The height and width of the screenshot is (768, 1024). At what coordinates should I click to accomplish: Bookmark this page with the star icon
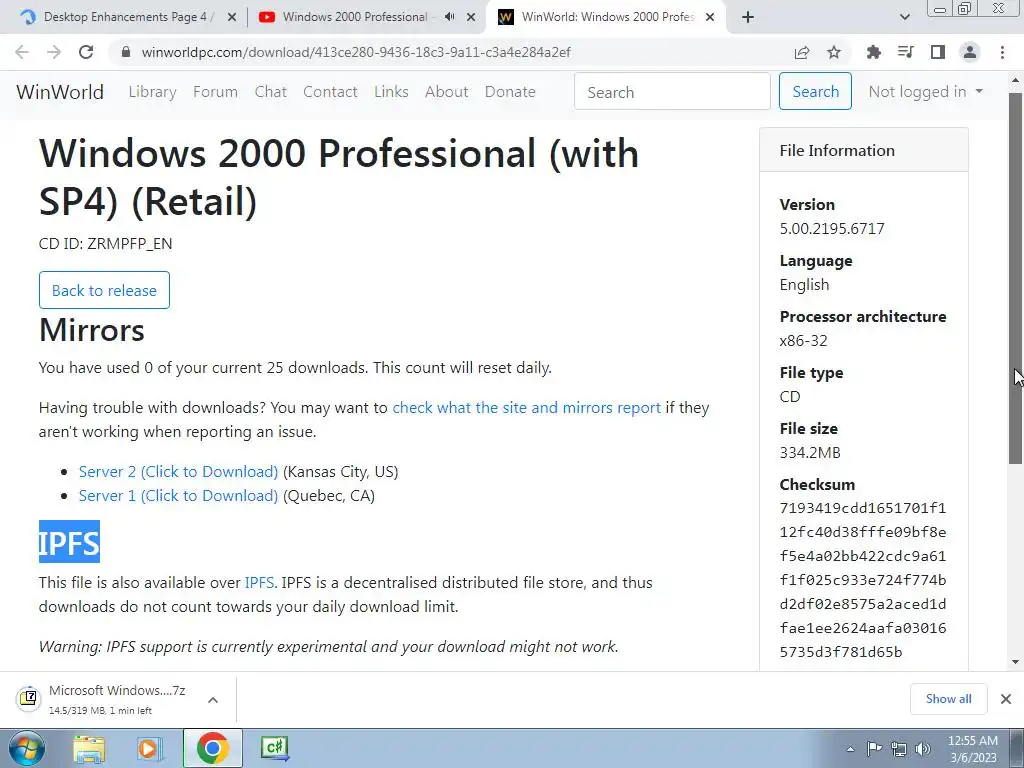click(834, 52)
